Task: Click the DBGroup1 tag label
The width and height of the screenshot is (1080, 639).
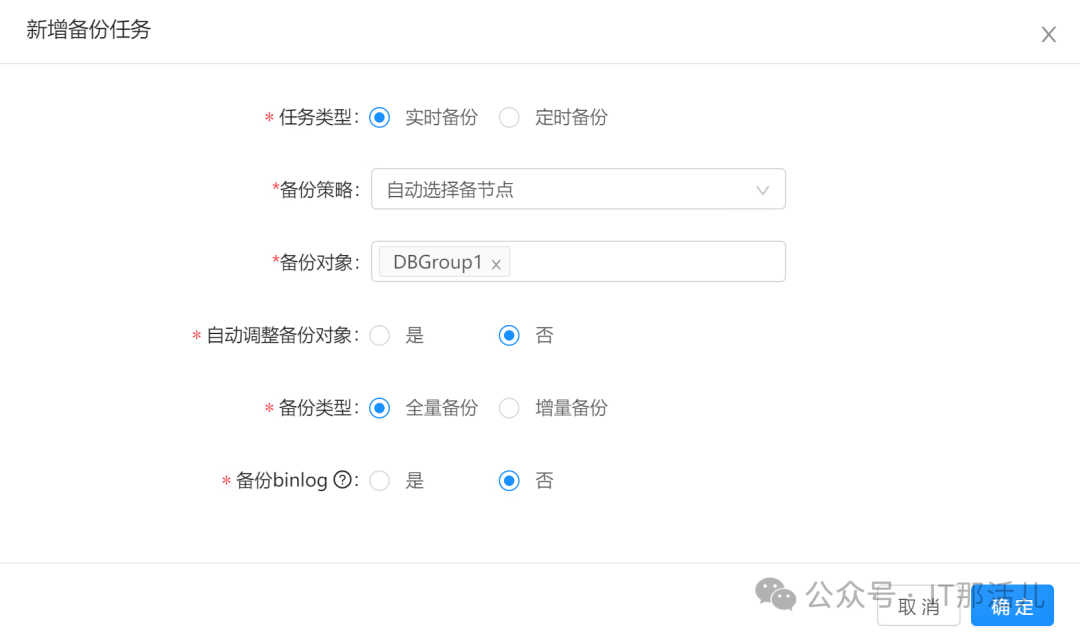Action: tap(437, 262)
